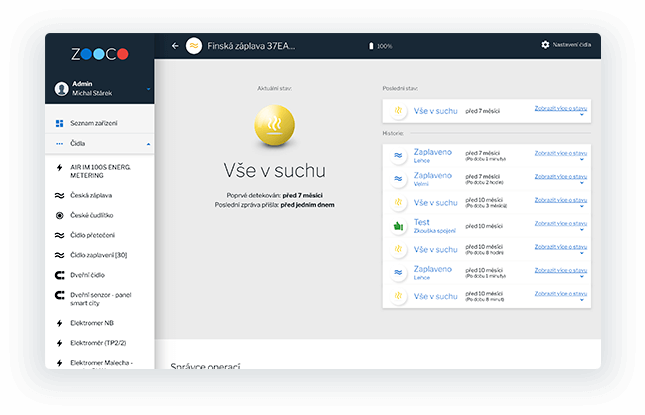Viewport: 645px width, 415px height.
Task: Click the large Vše v suchu status text
Action: pyautogui.click(x=274, y=171)
